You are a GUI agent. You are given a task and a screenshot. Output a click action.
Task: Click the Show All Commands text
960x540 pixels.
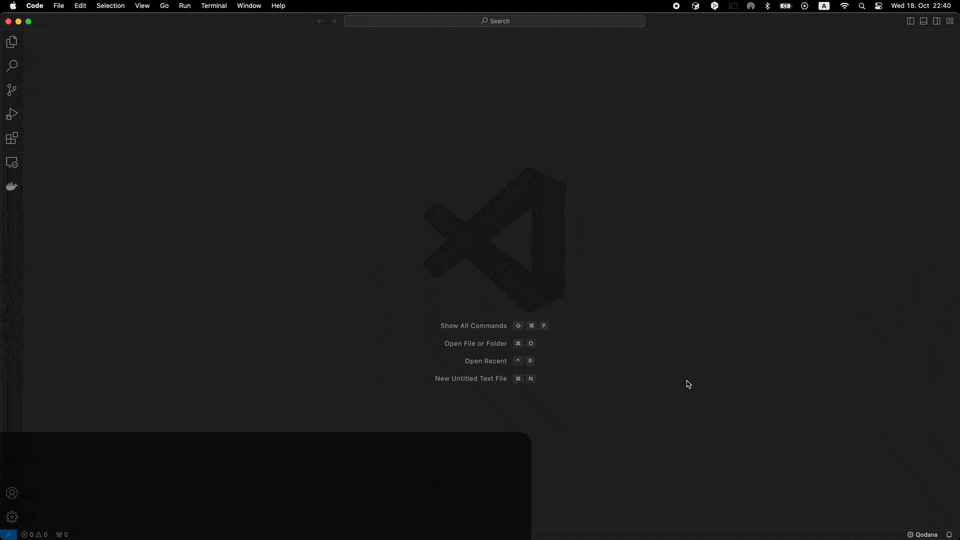tap(473, 326)
